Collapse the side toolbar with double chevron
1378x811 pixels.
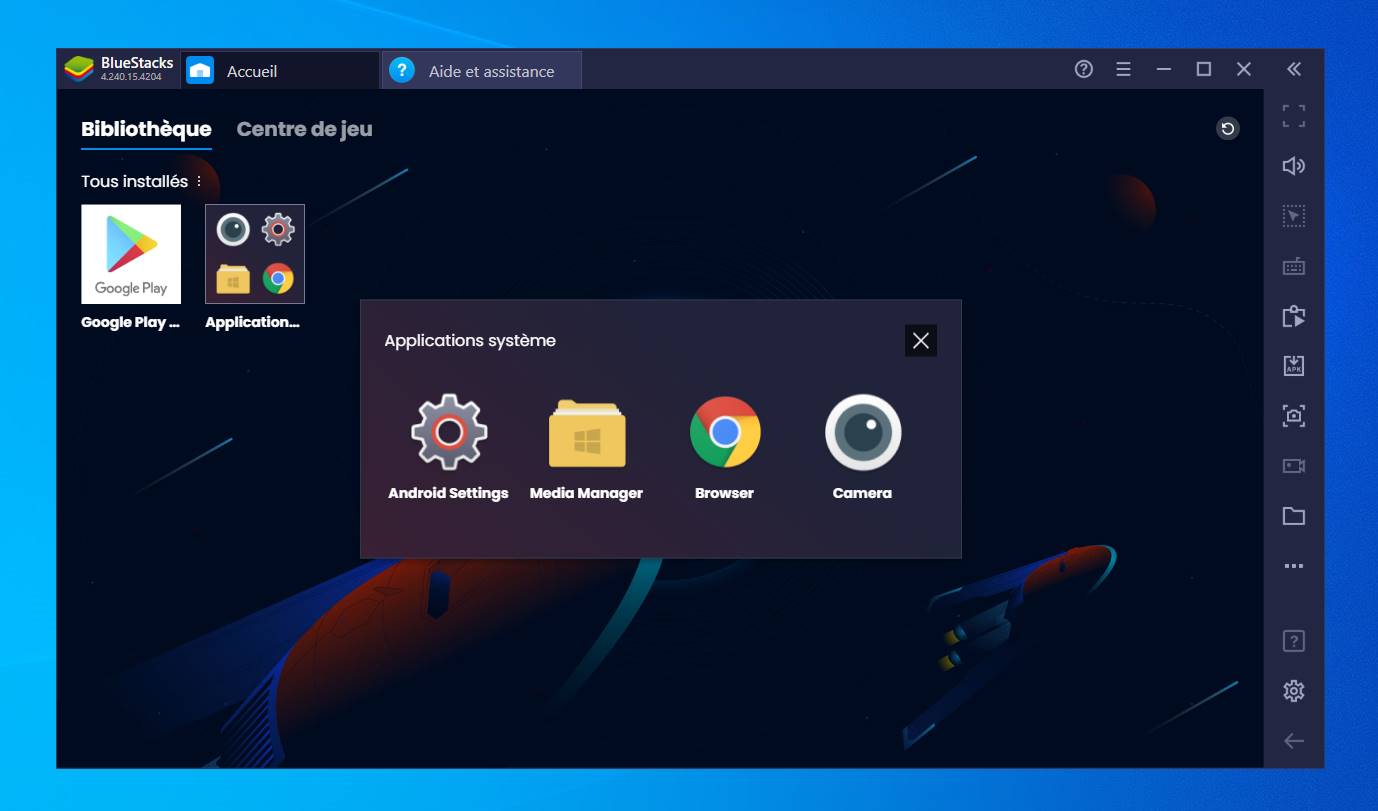coord(1294,69)
